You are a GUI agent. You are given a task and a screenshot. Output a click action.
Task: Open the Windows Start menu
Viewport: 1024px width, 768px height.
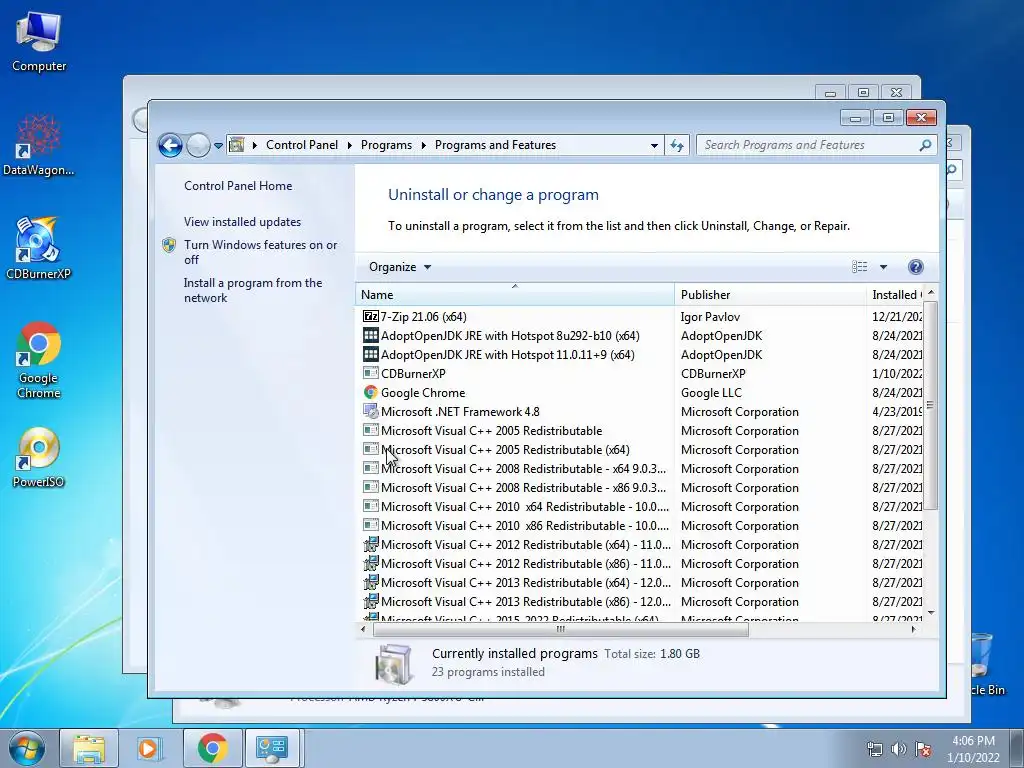coord(27,748)
